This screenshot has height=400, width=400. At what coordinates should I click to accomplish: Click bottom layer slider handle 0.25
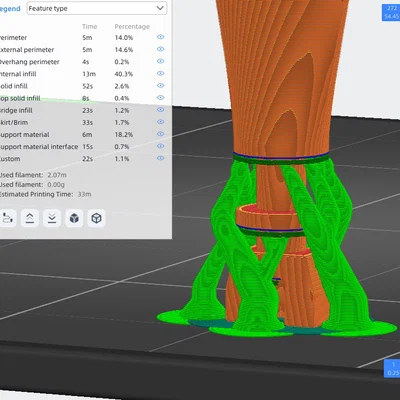(x=392, y=369)
